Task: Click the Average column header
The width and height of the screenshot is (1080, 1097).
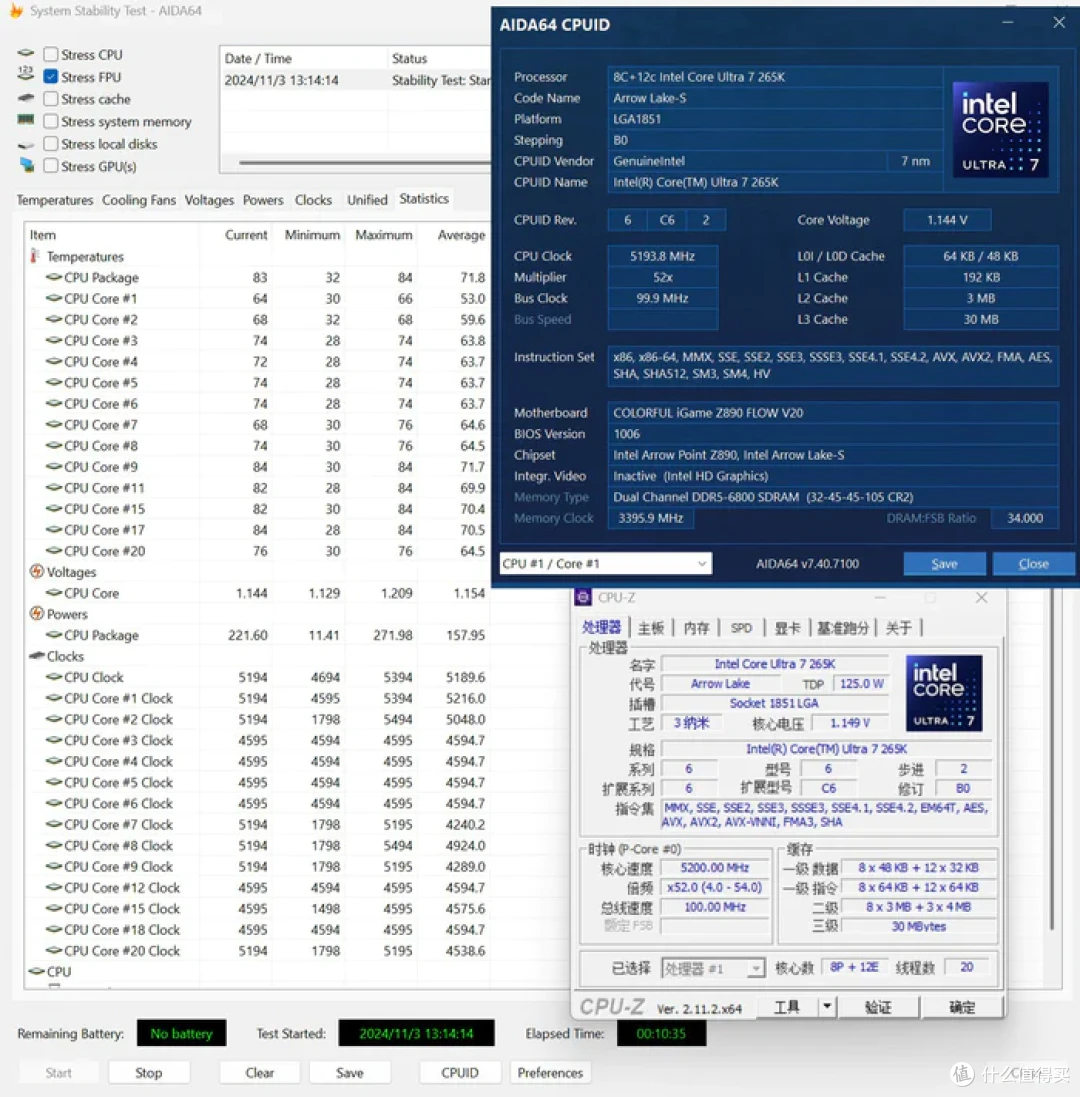Action: pyautogui.click(x=461, y=235)
